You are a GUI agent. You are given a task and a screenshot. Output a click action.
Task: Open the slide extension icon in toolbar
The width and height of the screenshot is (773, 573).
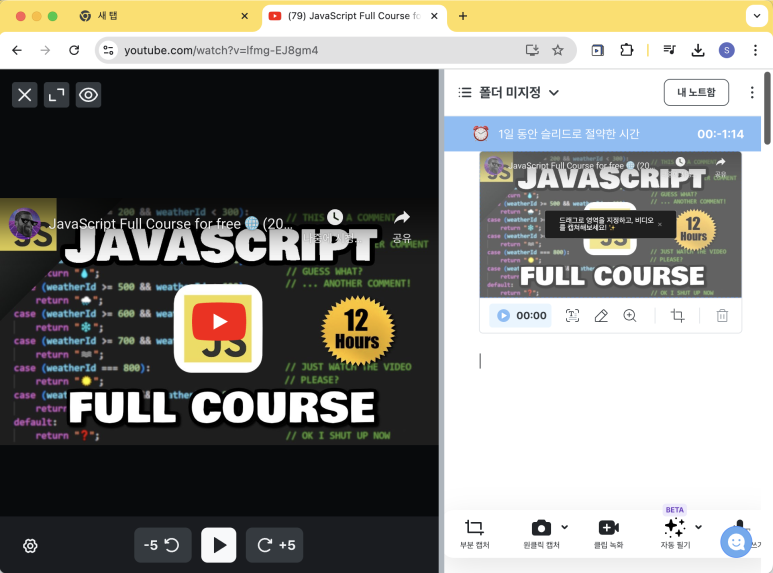[x=597, y=50]
